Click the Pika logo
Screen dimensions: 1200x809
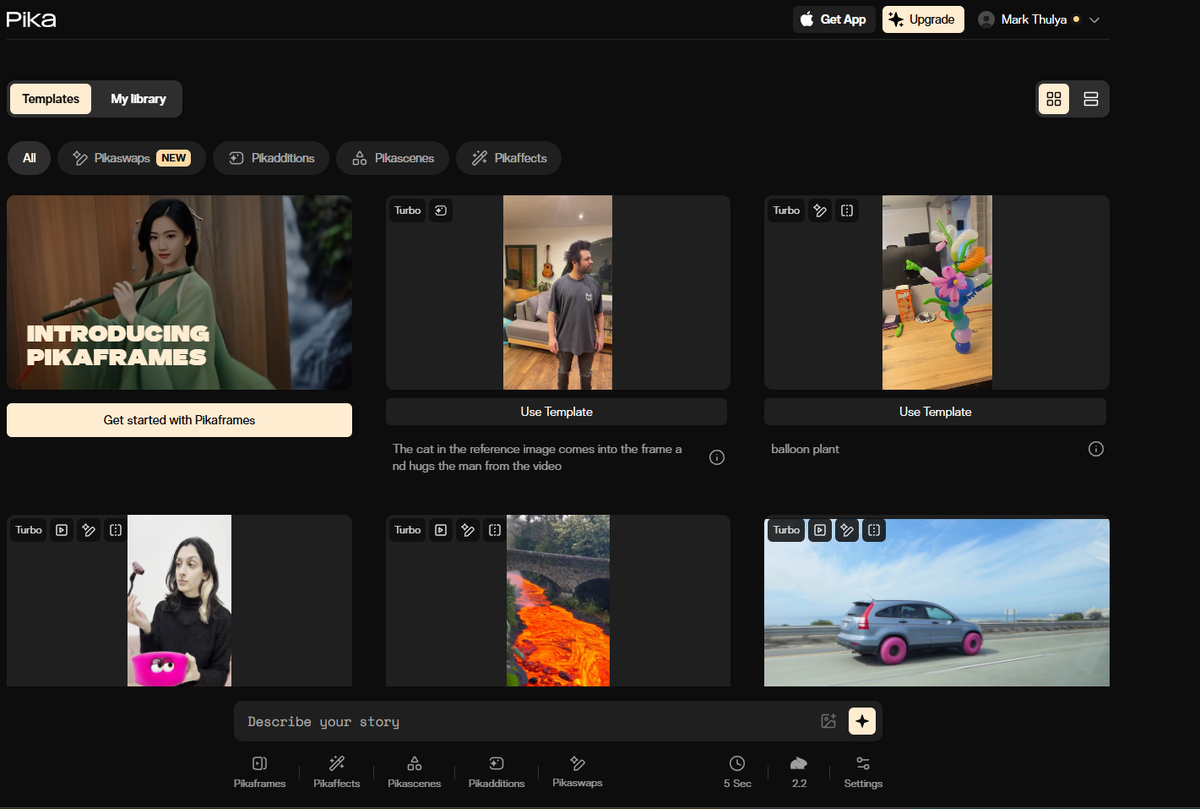coord(33,19)
